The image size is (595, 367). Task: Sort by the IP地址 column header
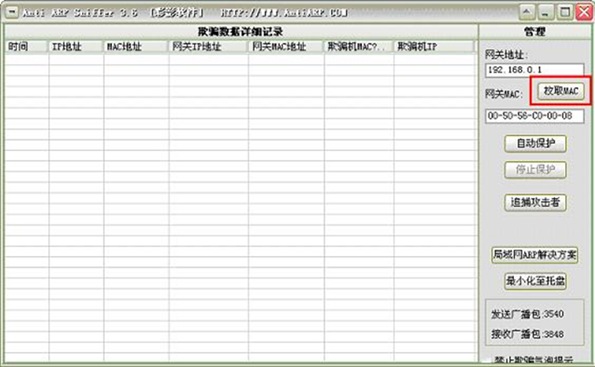(x=76, y=47)
